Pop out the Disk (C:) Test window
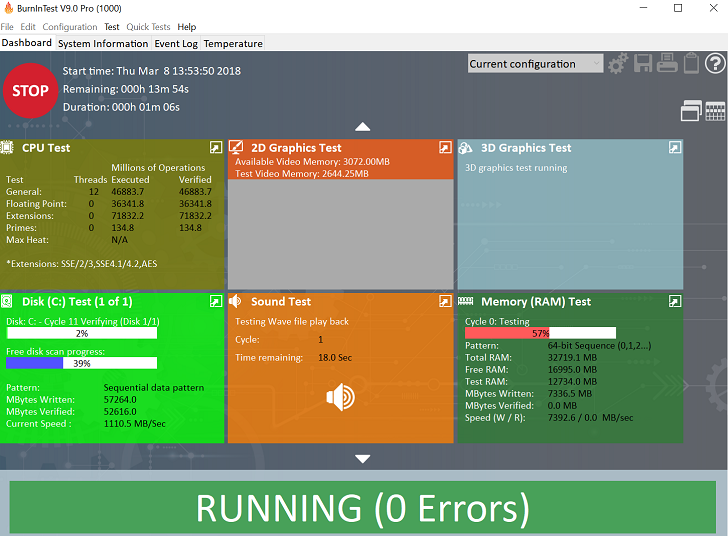This screenshot has width=728, height=536. (216, 301)
